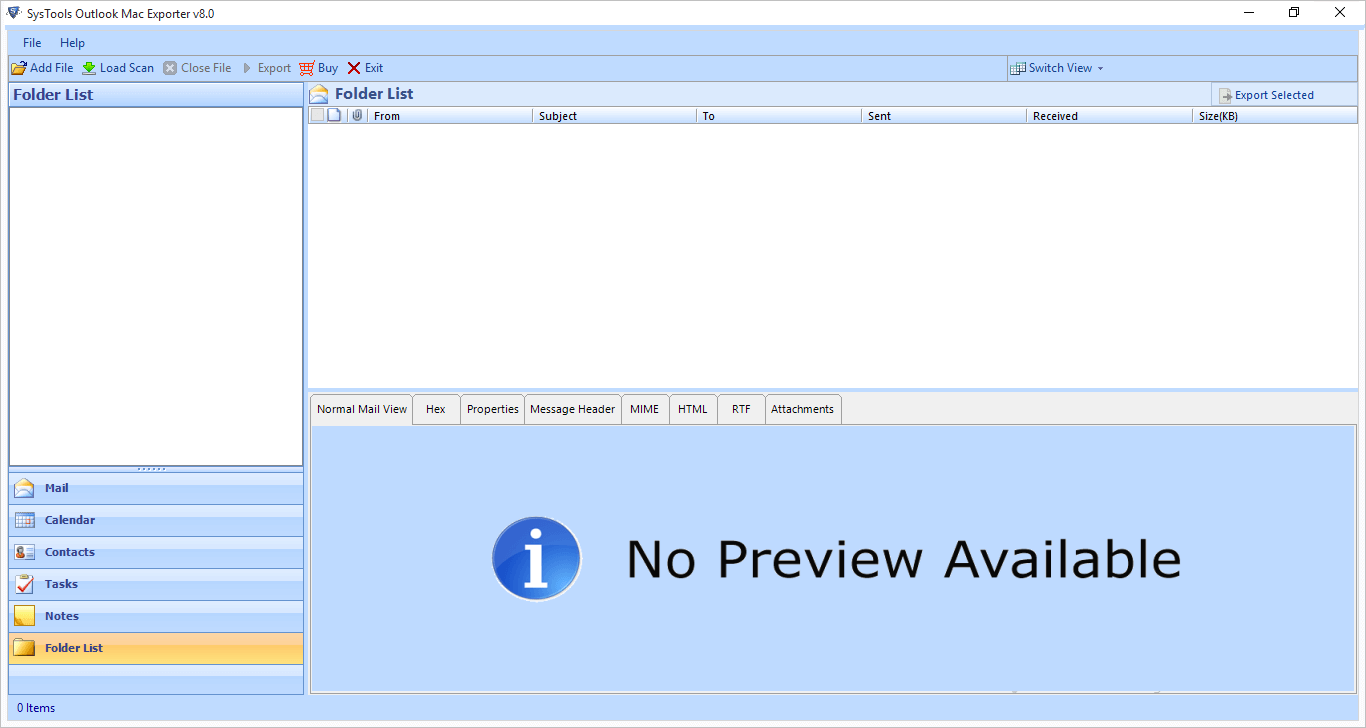The height and width of the screenshot is (728, 1366).
Task: Switch to the Hex tab
Action: tap(436, 409)
